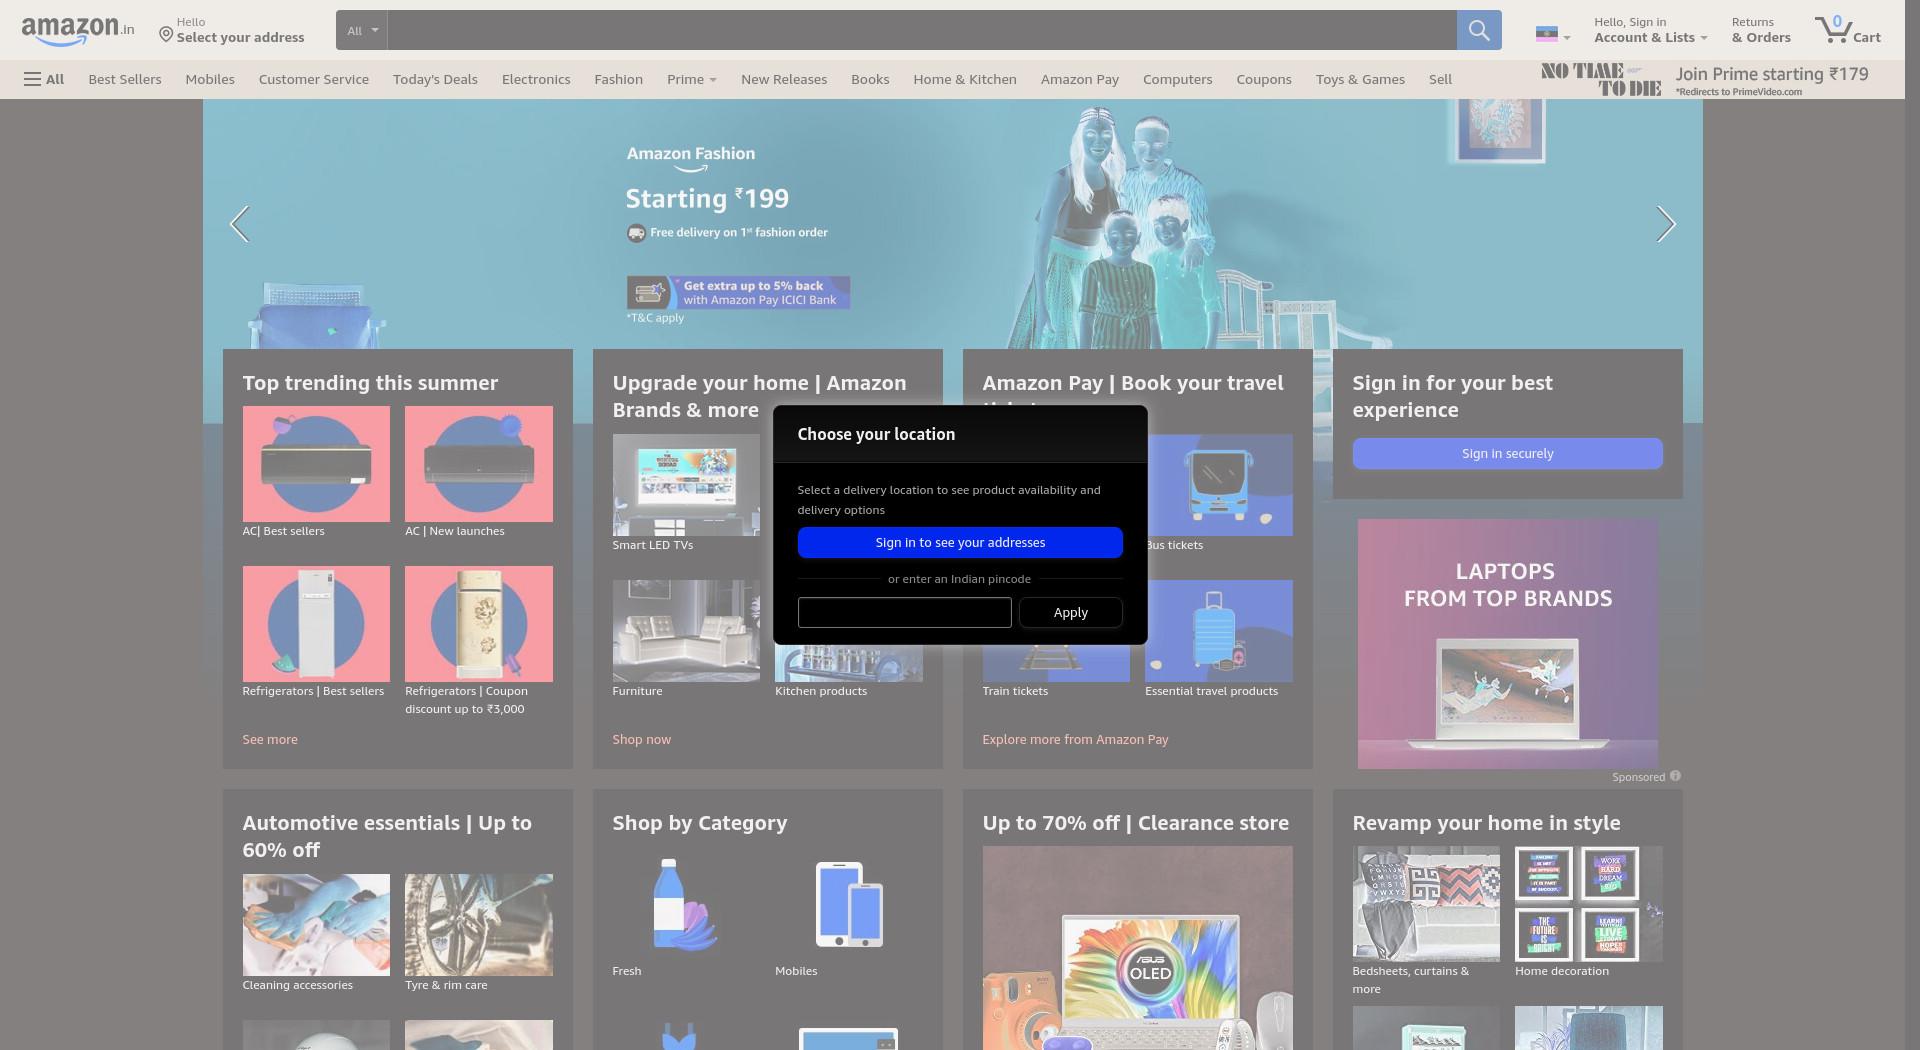Open Toys & Games in navigation bar

1360,79
